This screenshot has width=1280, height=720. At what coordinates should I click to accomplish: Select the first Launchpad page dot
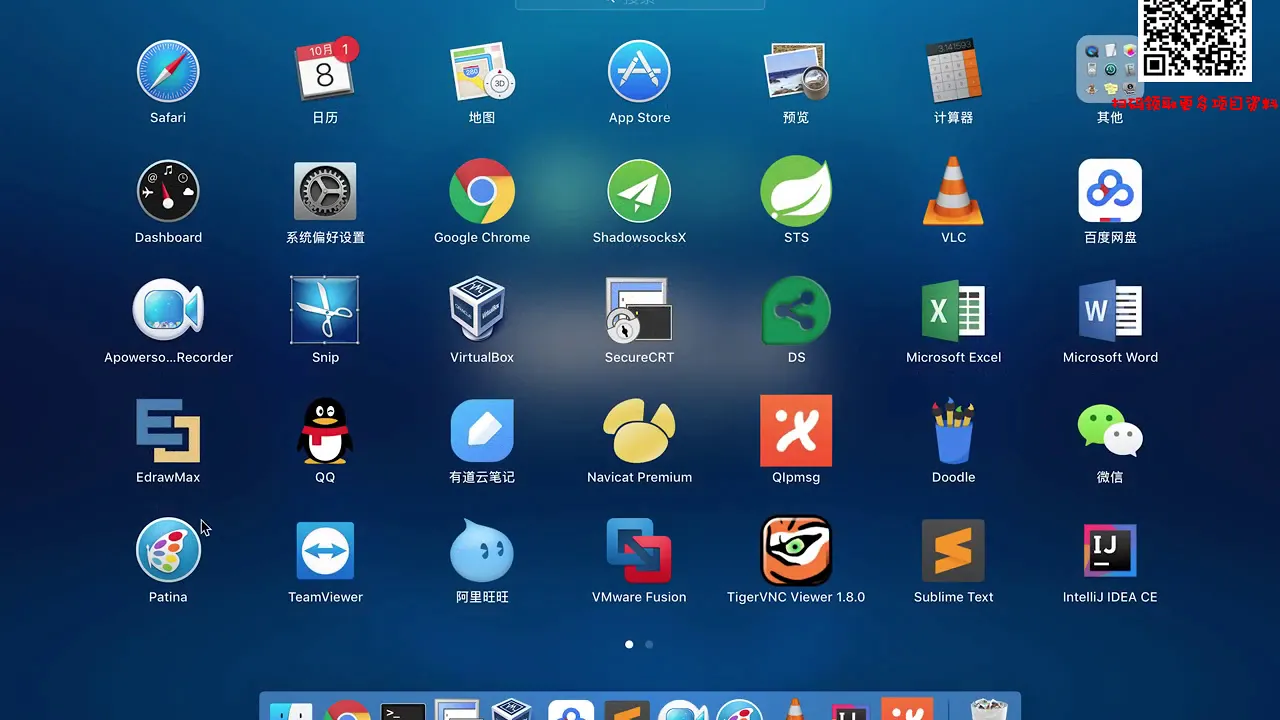tap(629, 645)
